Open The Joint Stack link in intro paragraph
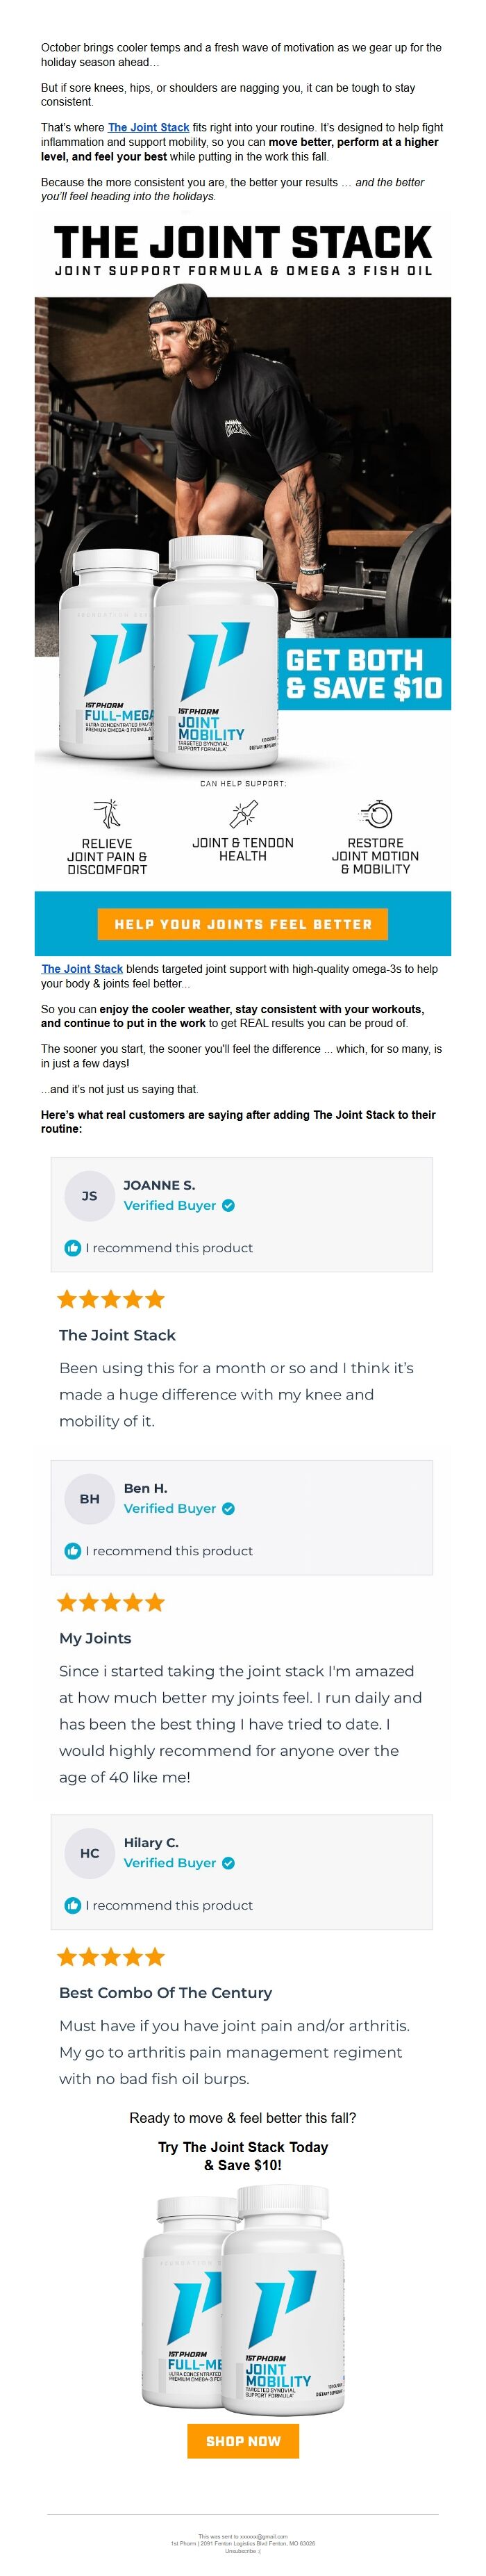 [x=148, y=127]
